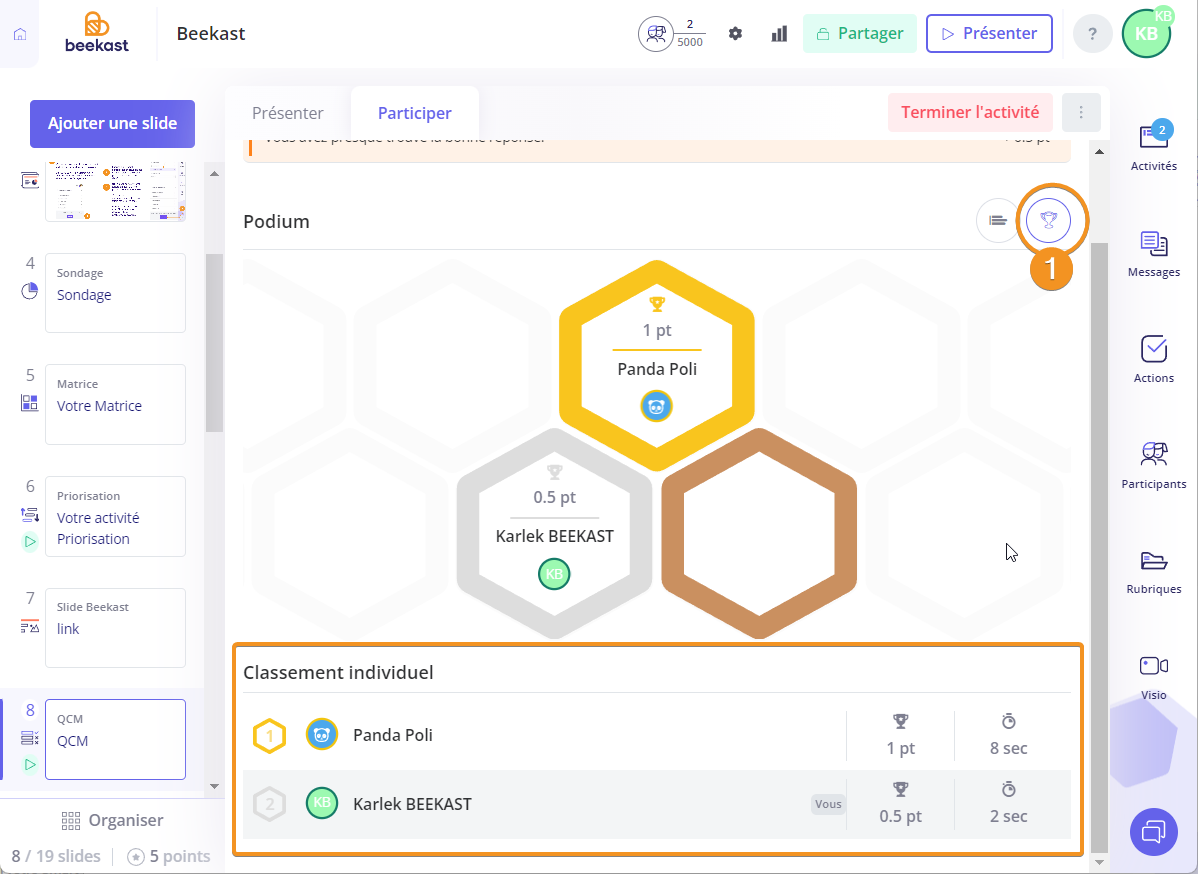This screenshot has height=874, width=1198.
Task: Switch to podium trophy view icon
Action: point(1049,221)
